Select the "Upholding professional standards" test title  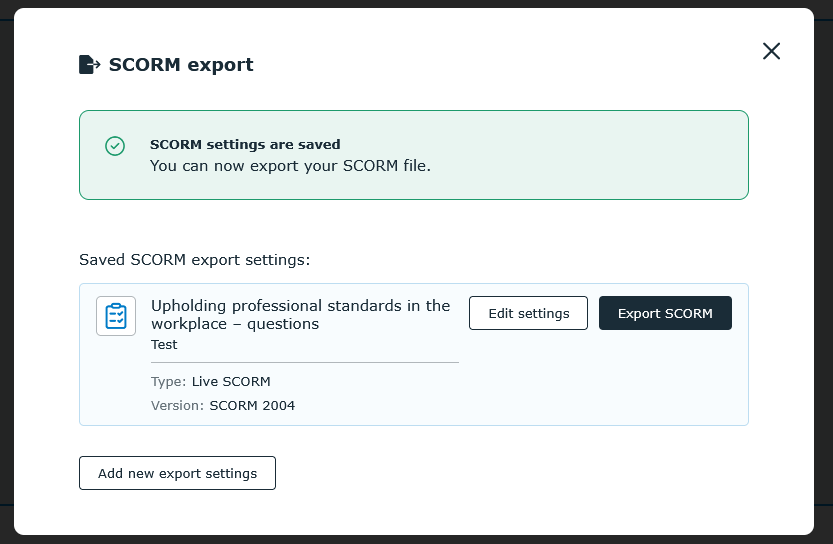(x=301, y=314)
